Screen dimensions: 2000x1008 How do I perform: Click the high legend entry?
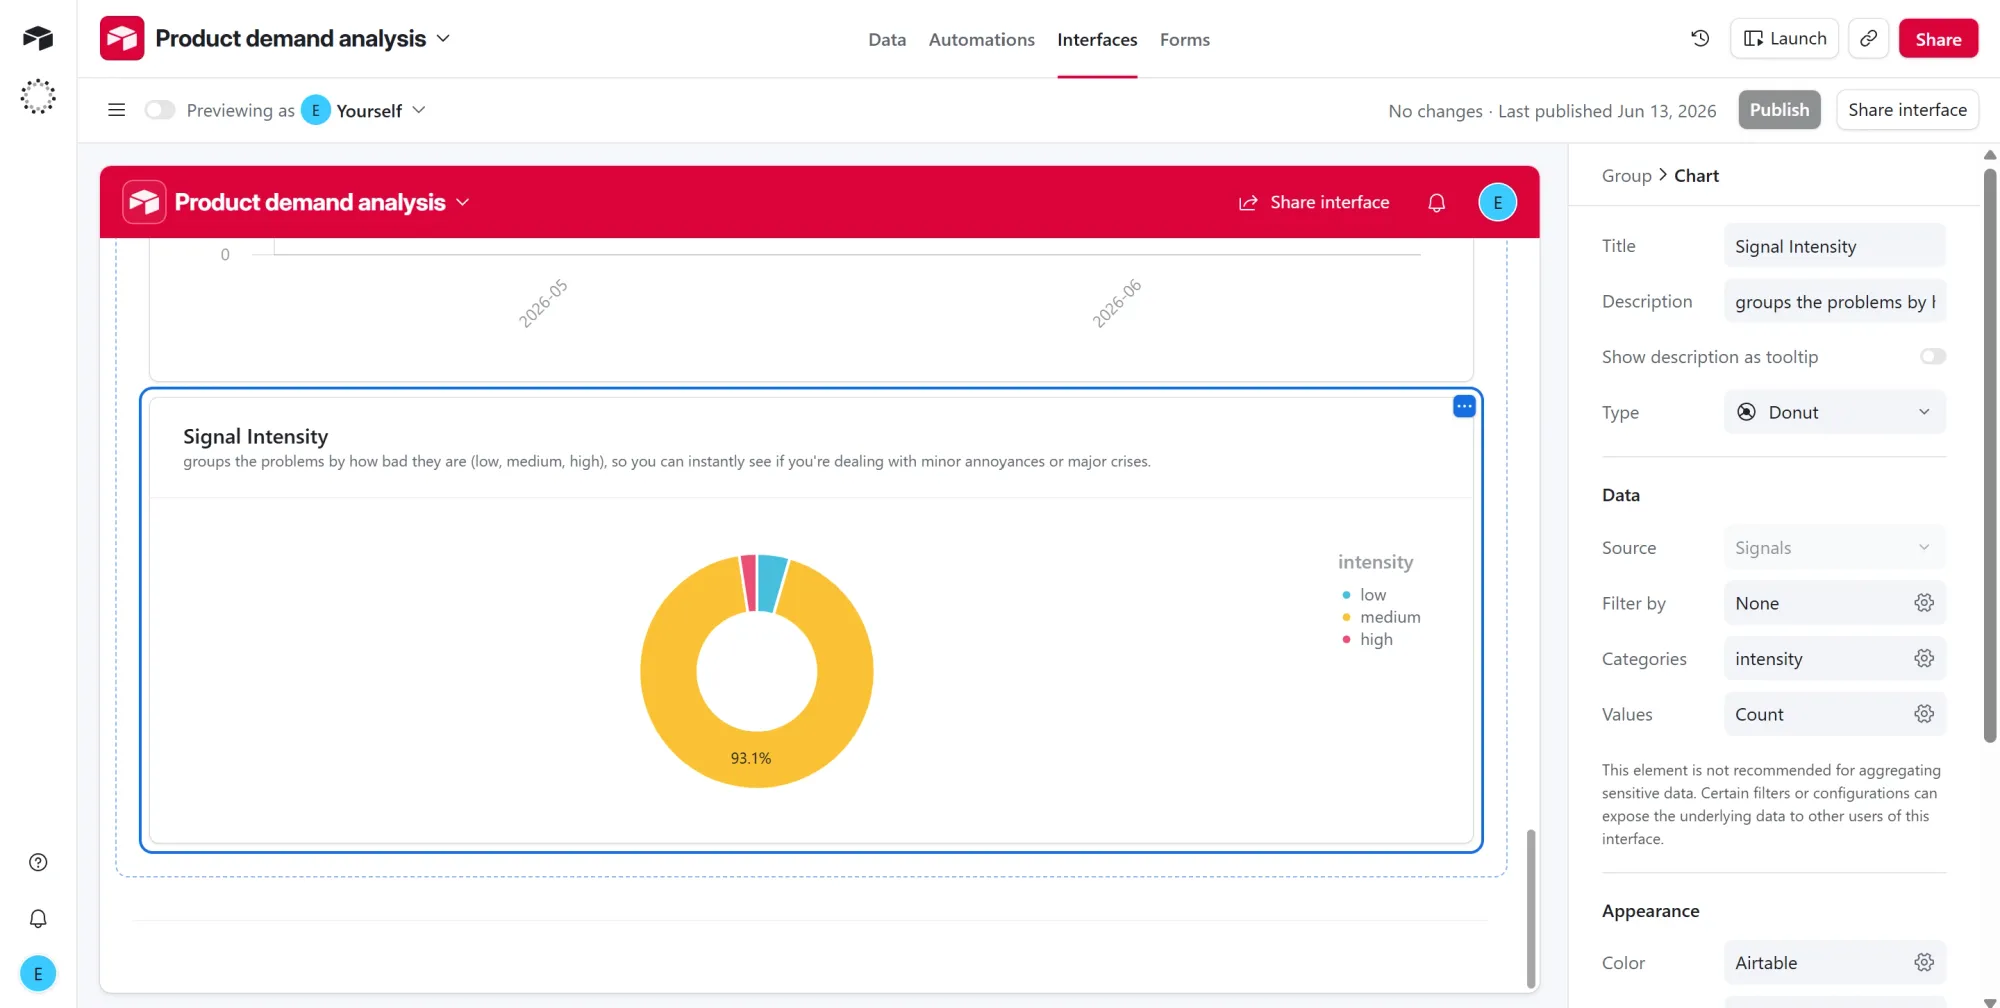click(1367, 639)
